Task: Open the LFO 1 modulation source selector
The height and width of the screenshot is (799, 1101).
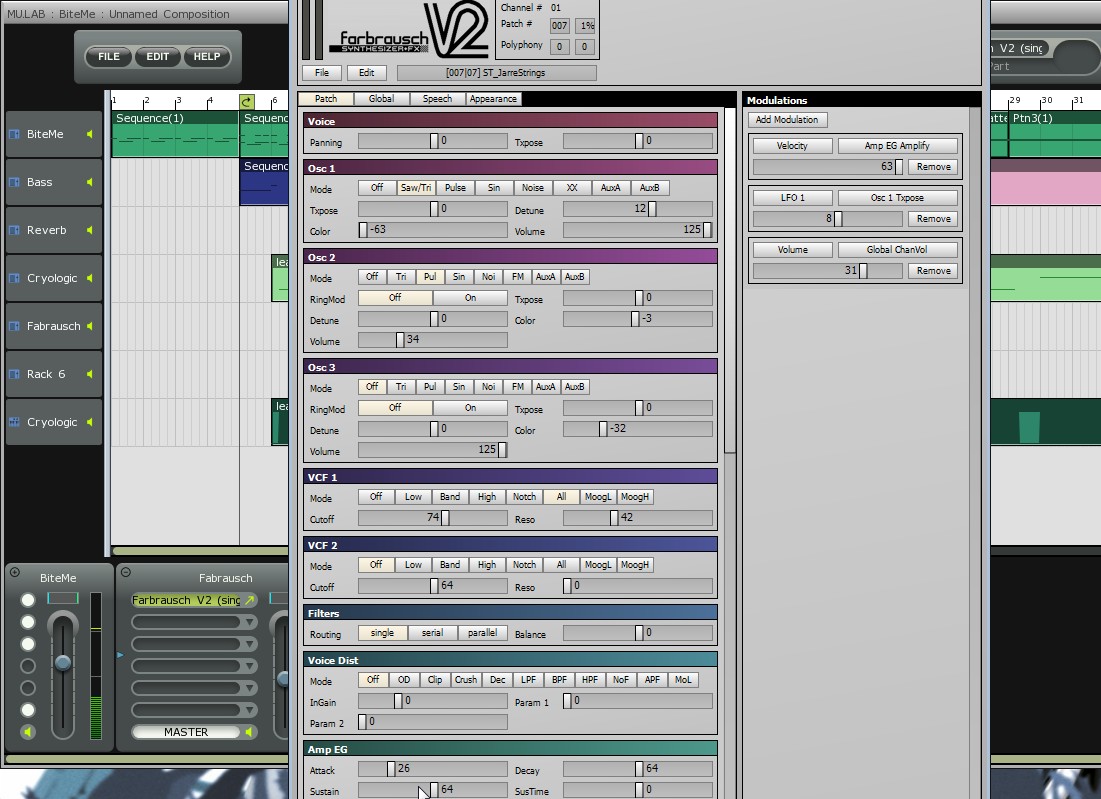Action: [792, 198]
